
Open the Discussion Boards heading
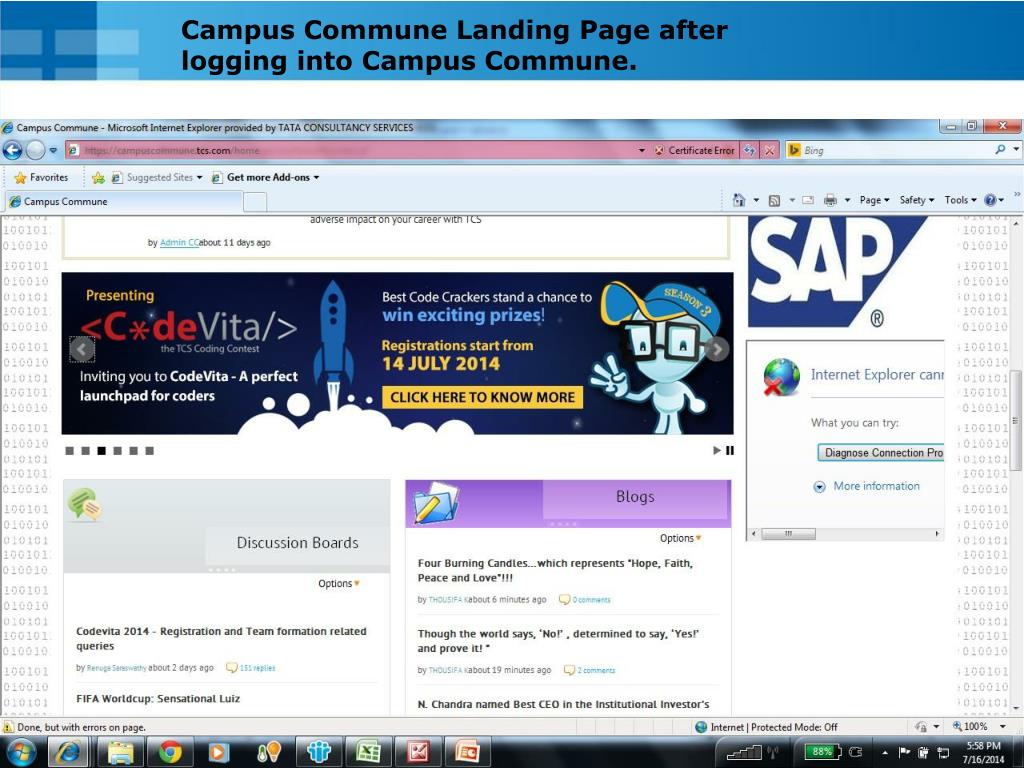point(297,543)
